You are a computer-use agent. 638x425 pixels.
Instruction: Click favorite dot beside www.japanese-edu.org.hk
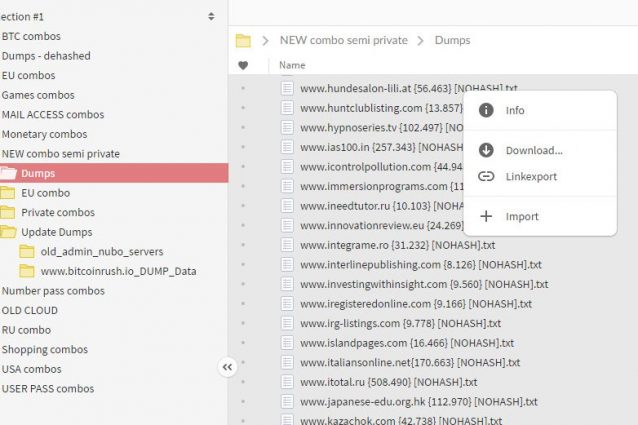point(243,401)
